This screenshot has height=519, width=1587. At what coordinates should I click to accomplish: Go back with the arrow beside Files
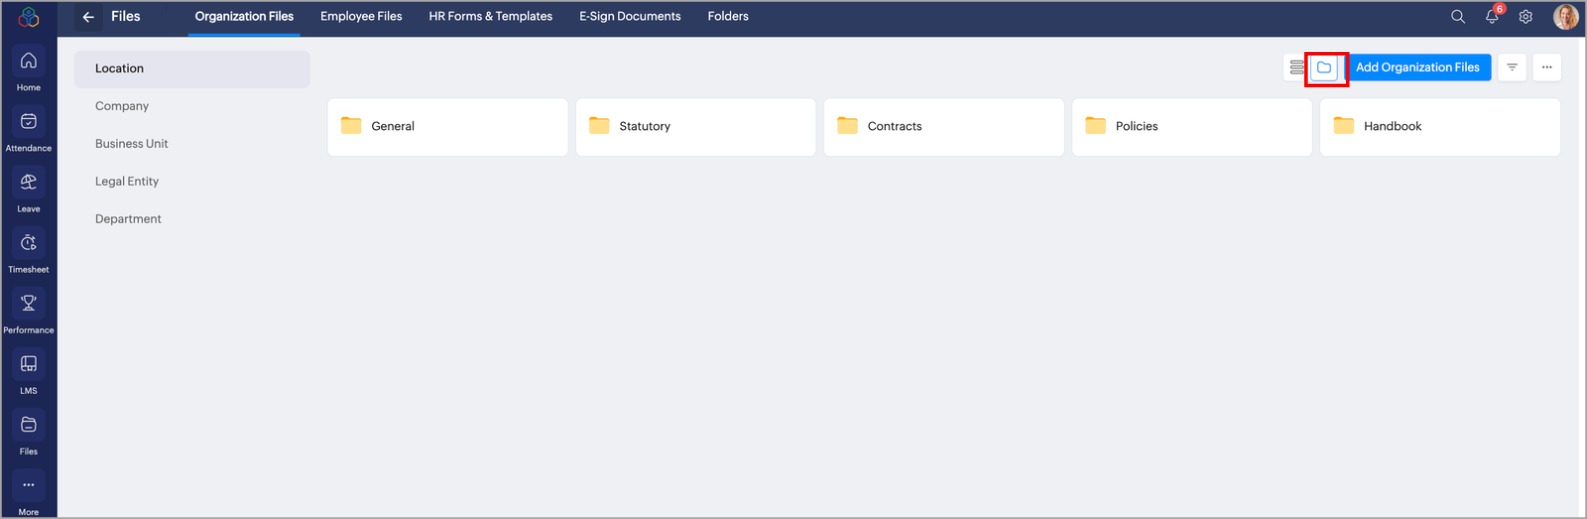tap(88, 17)
